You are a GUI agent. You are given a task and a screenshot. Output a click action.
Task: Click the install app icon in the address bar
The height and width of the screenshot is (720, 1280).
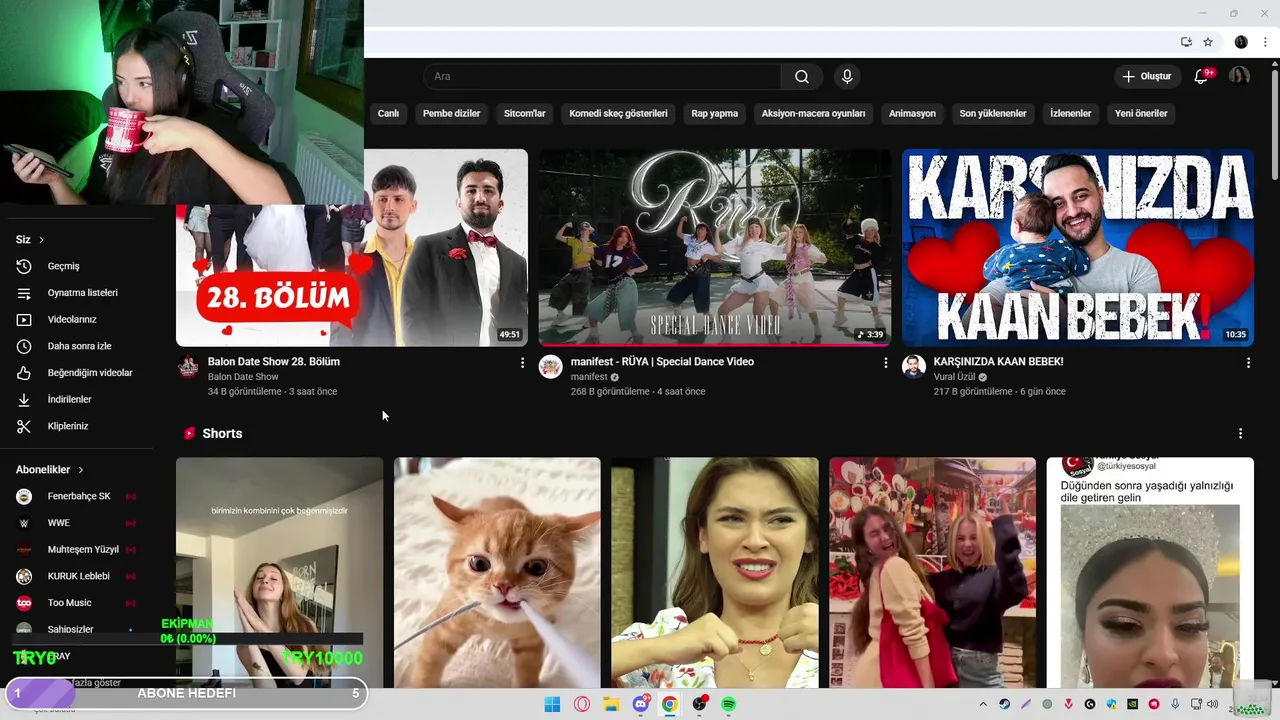1186,42
